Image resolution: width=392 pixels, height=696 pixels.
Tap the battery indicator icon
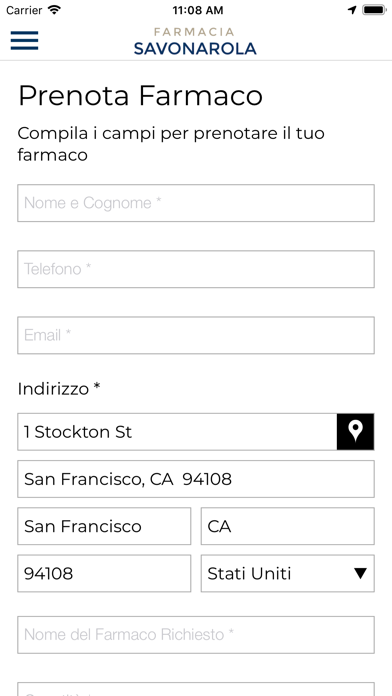[x=374, y=10]
